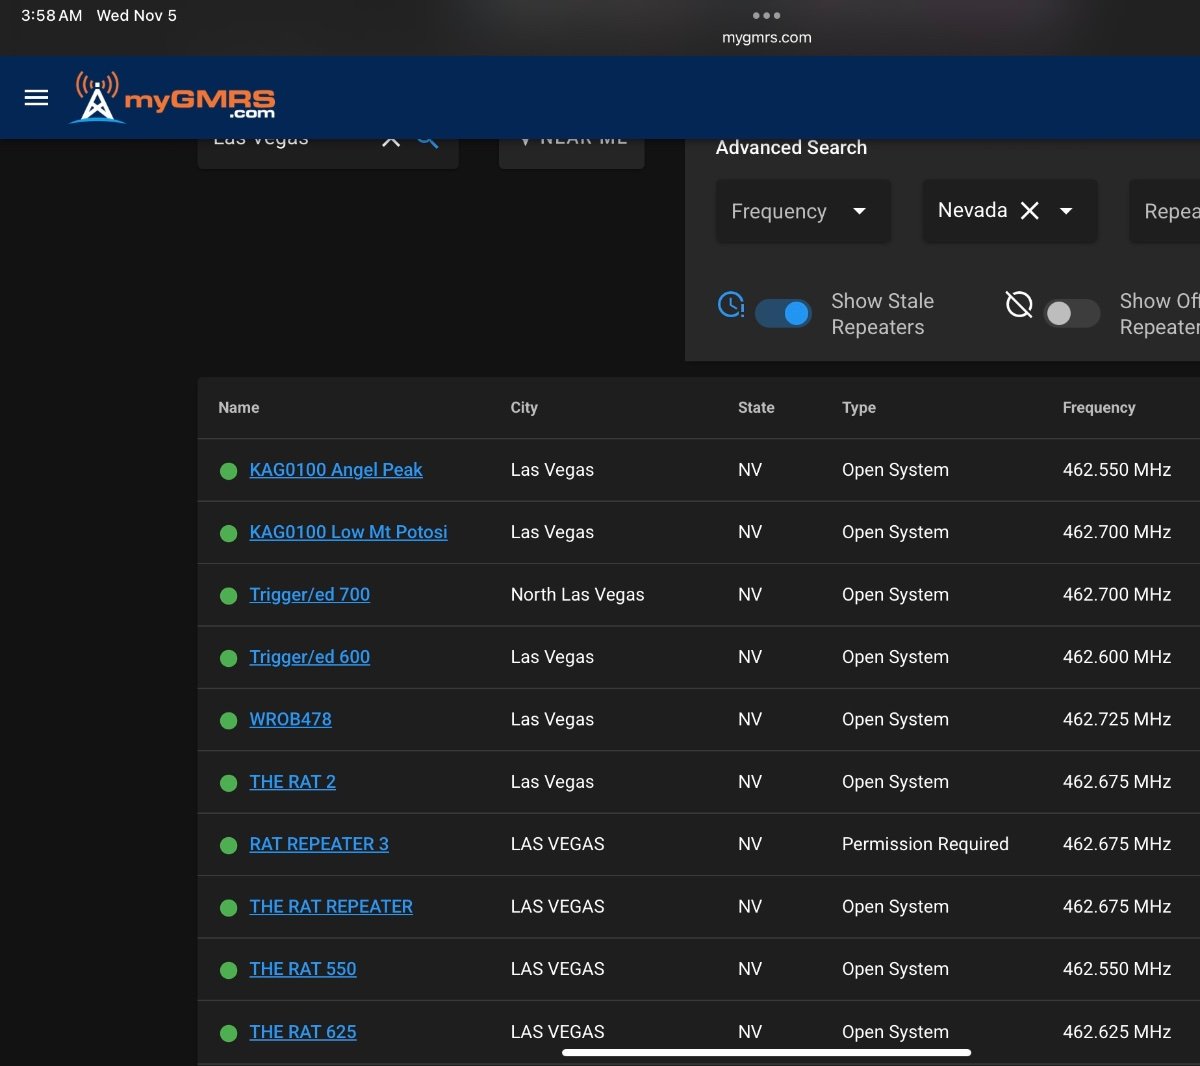
Task: Enable the Show Offline Repeaters switch
Action: 1071,314
